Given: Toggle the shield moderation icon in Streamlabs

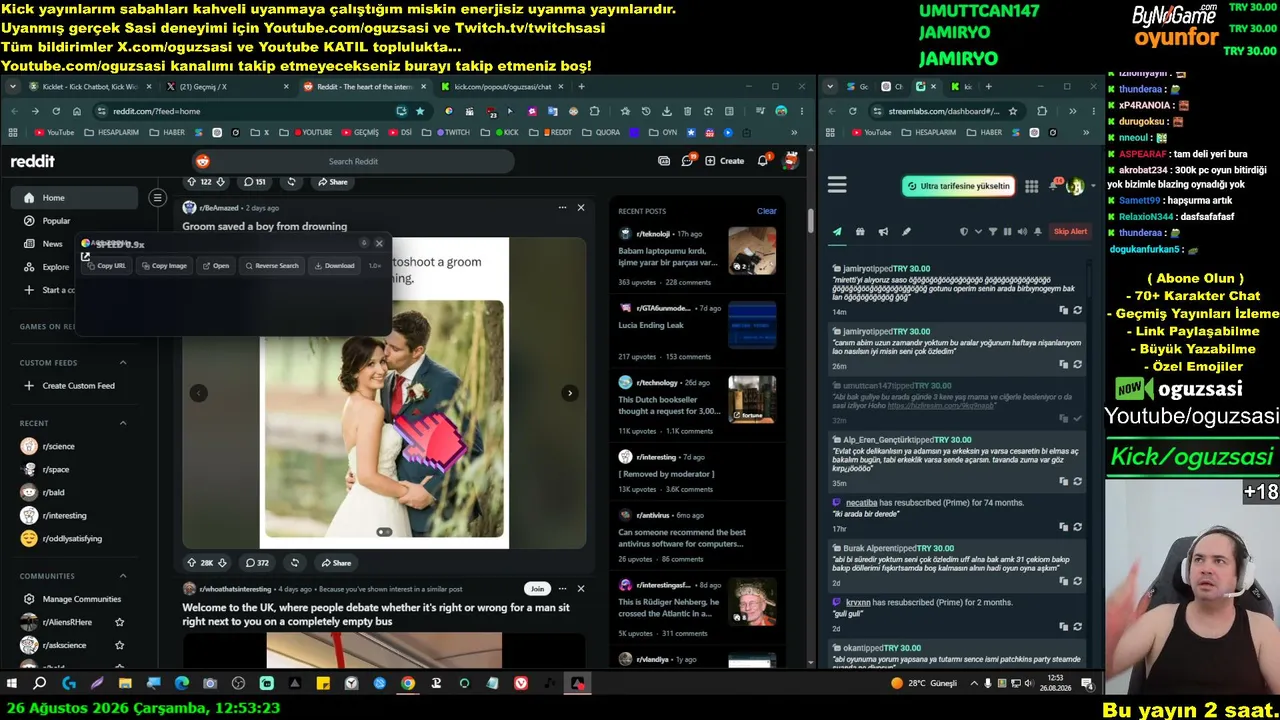Looking at the screenshot, I should coord(964,232).
